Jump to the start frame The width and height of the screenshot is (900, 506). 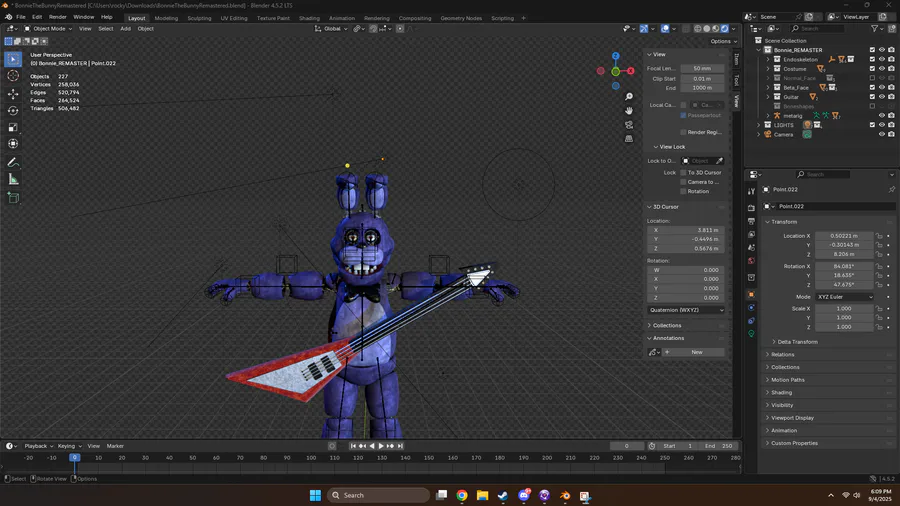tap(353, 446)
